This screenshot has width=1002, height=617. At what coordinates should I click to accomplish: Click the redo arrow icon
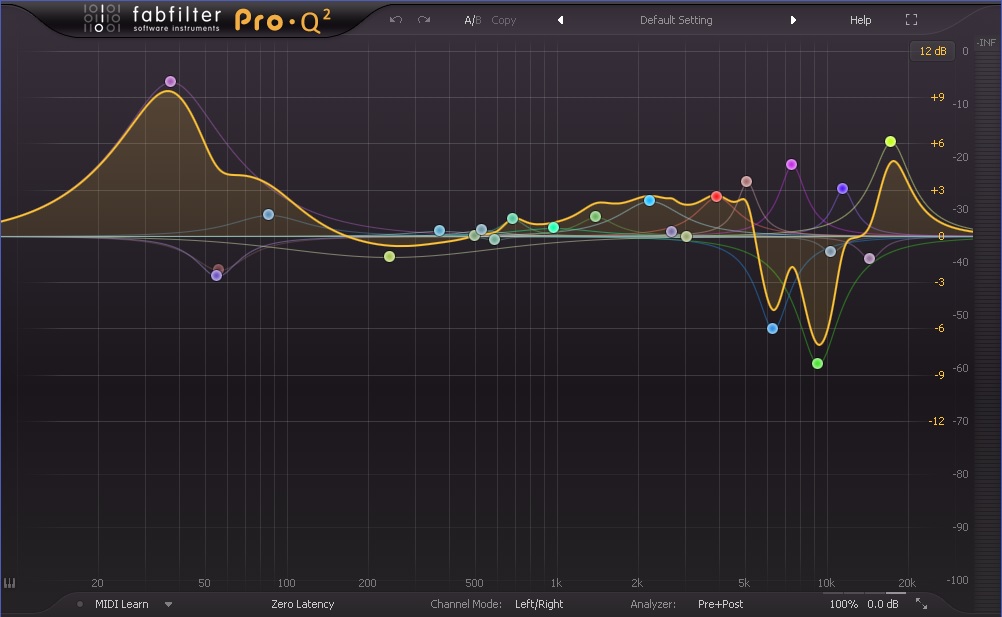[424, 20]
